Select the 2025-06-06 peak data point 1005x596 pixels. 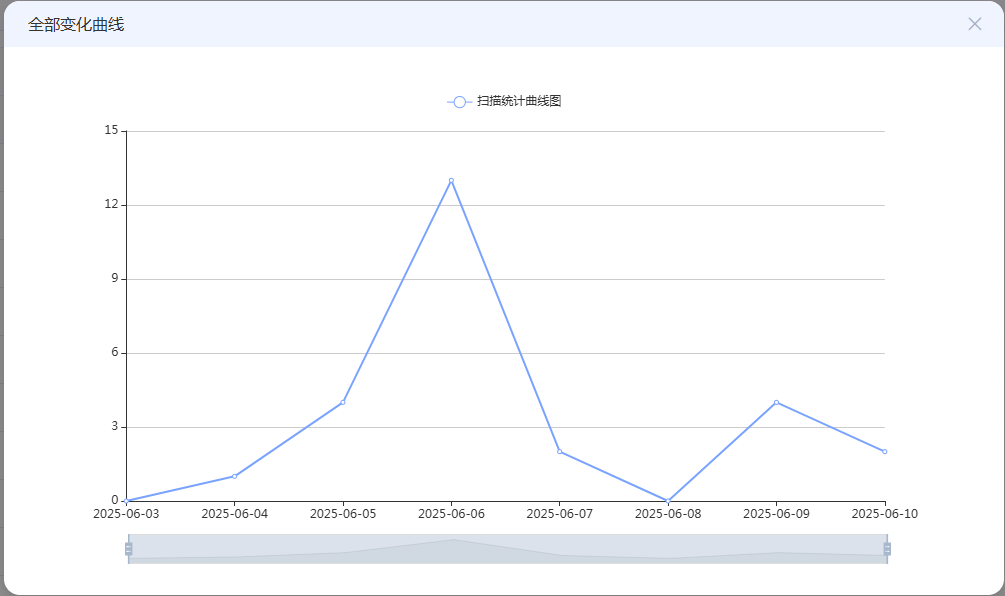pos(451,181)
